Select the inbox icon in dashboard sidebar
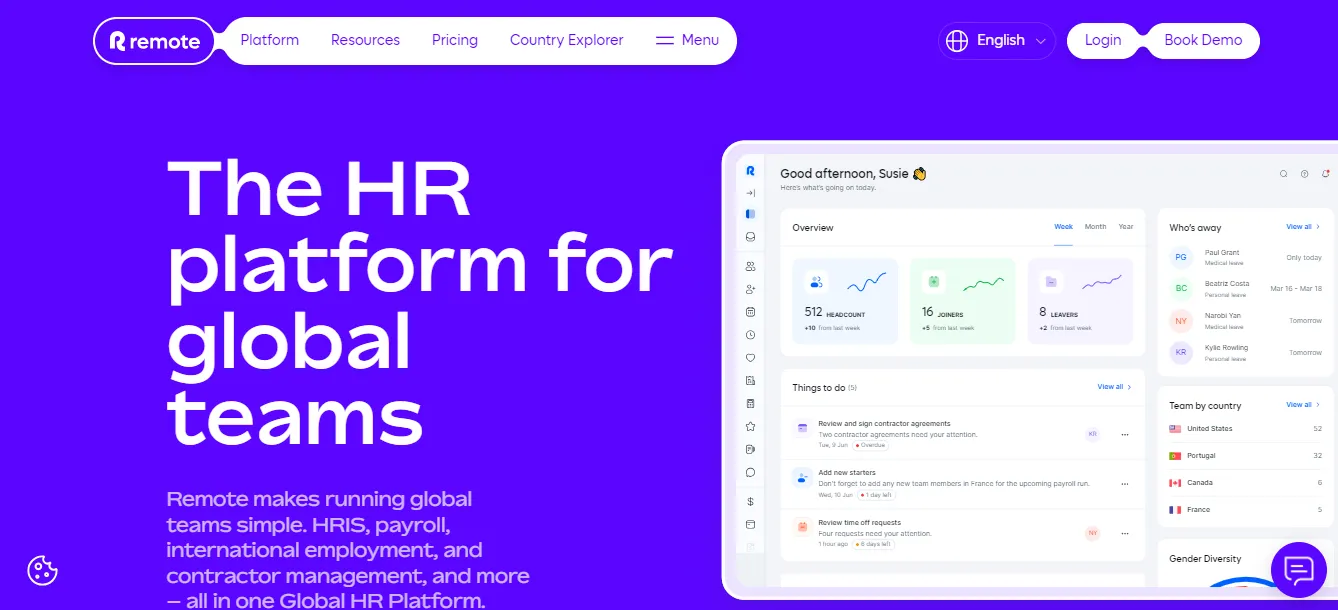The width and height of the screenshot is (1338, 610). coord(750,237)
